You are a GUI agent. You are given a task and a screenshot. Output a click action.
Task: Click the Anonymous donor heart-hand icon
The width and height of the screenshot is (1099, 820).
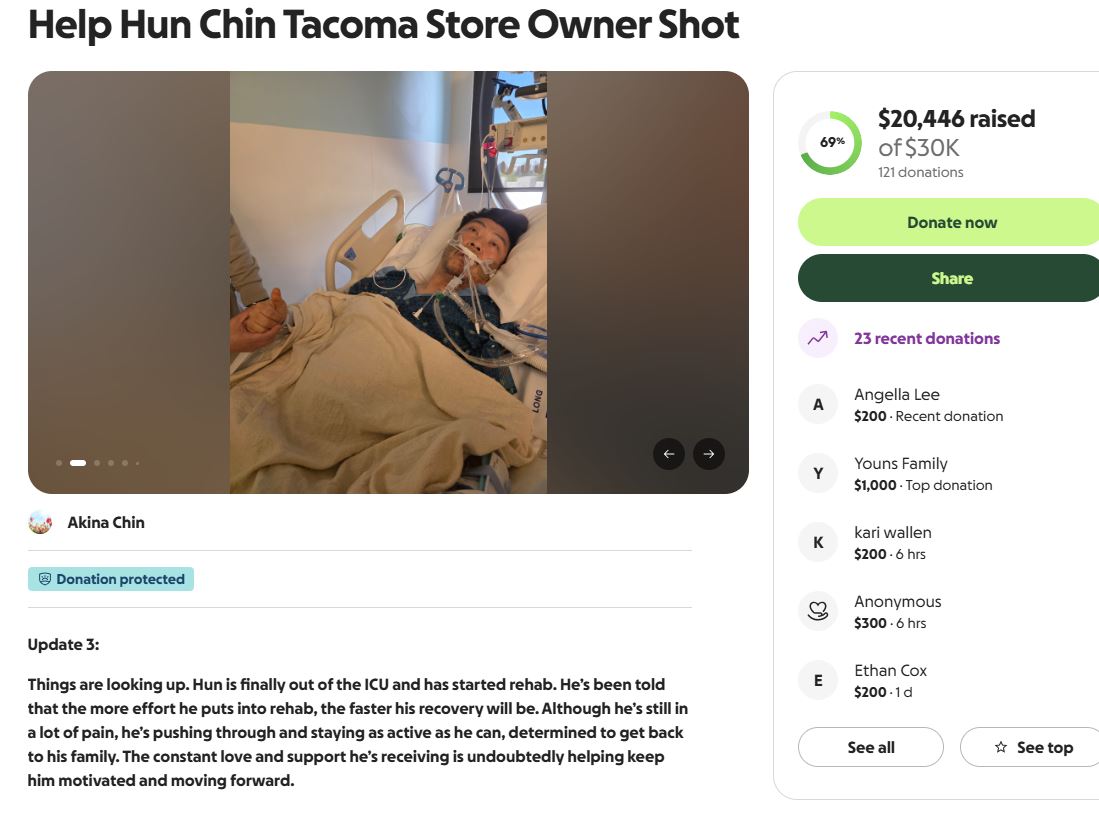818,611
